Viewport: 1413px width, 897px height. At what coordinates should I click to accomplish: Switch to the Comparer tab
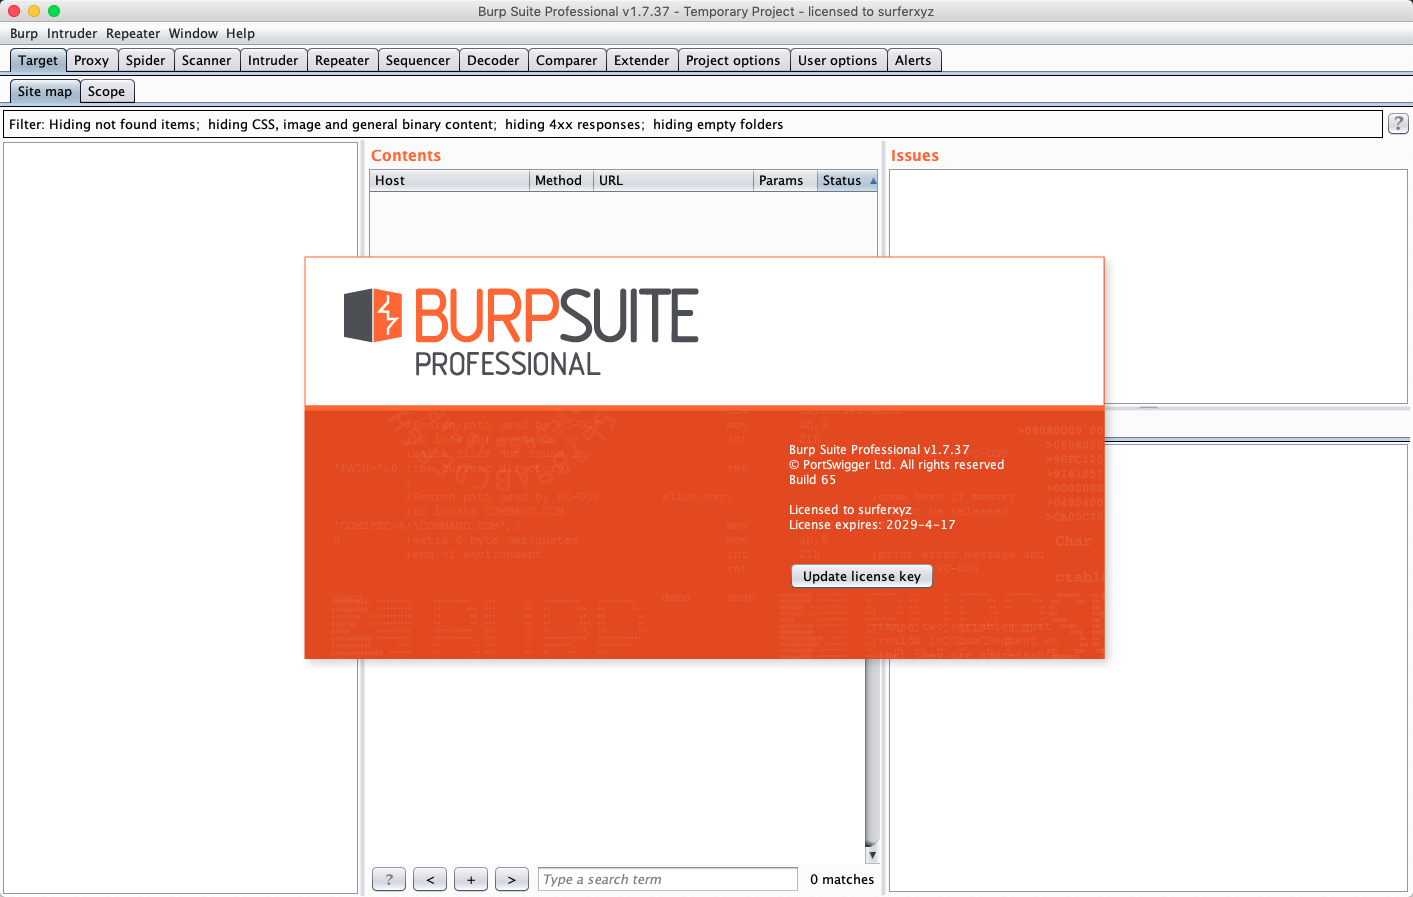(566, 60)
